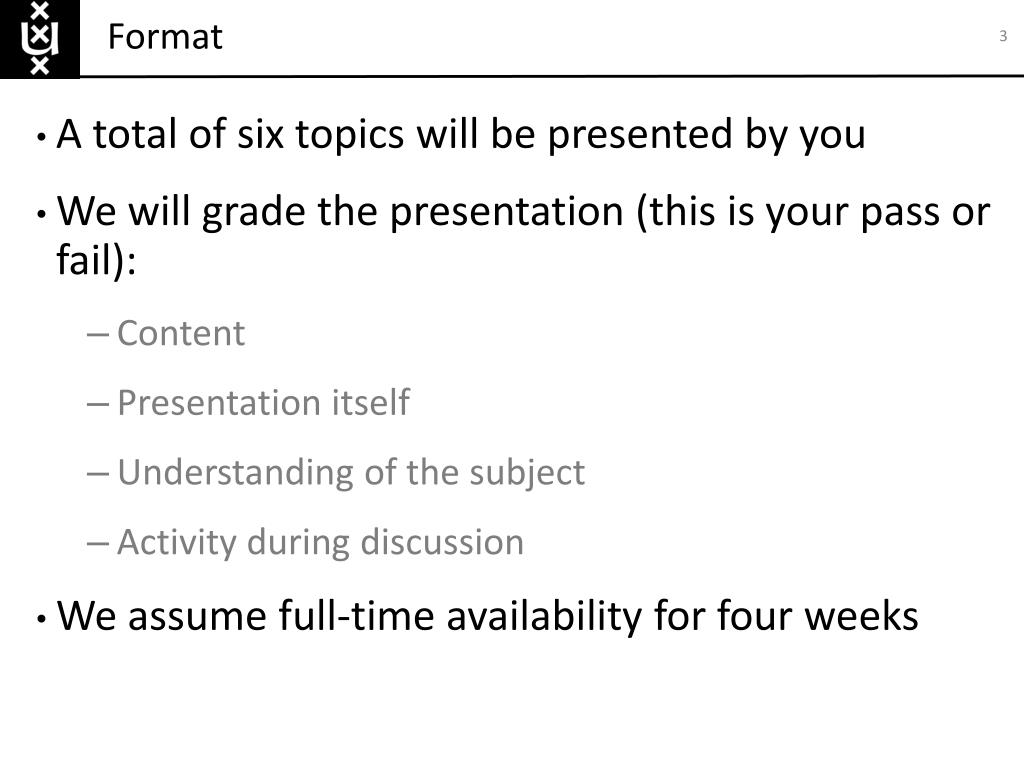
Task: Click the dash before 'Content'
Action: tap(97, 336)
